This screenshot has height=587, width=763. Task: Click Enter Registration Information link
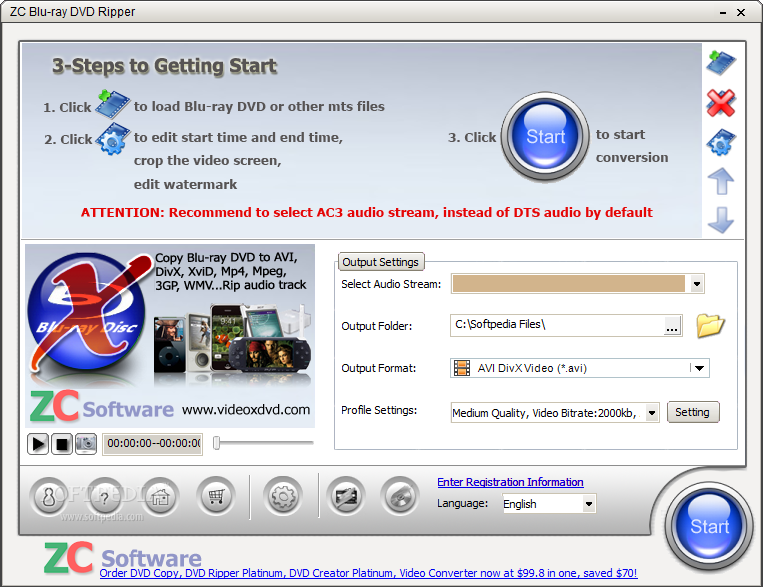click(510, 482)
